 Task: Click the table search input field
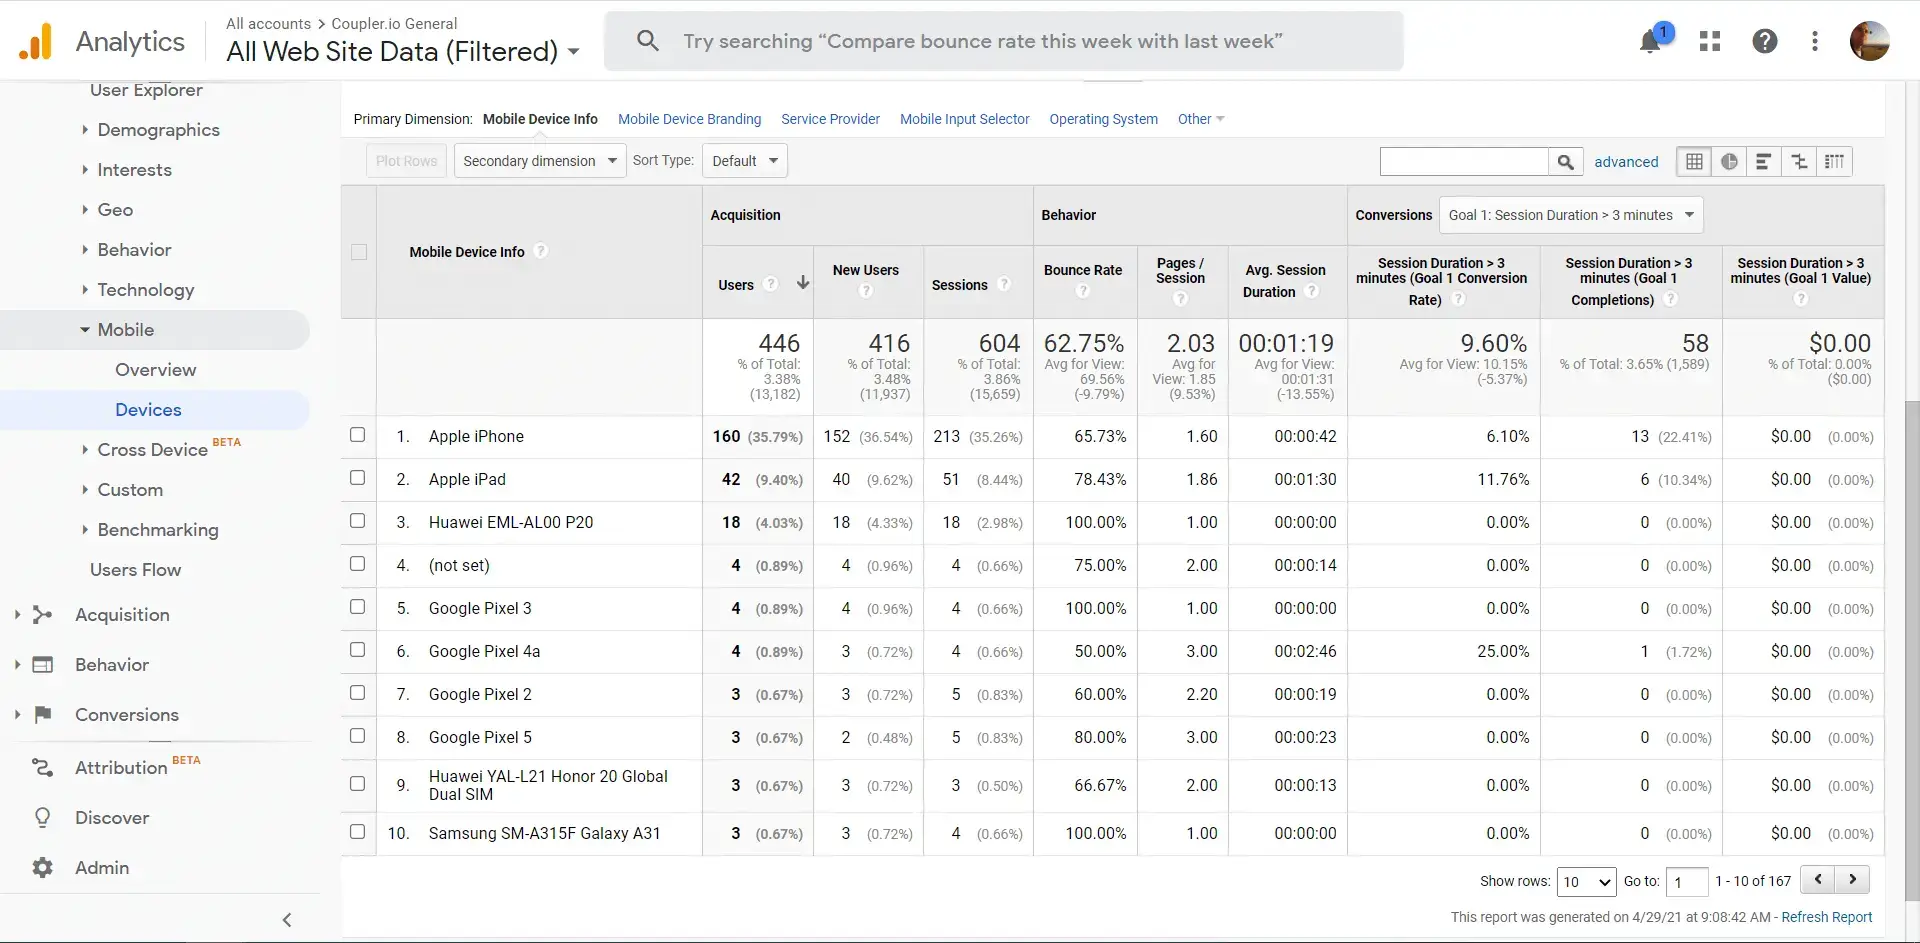click(1464, 161)
